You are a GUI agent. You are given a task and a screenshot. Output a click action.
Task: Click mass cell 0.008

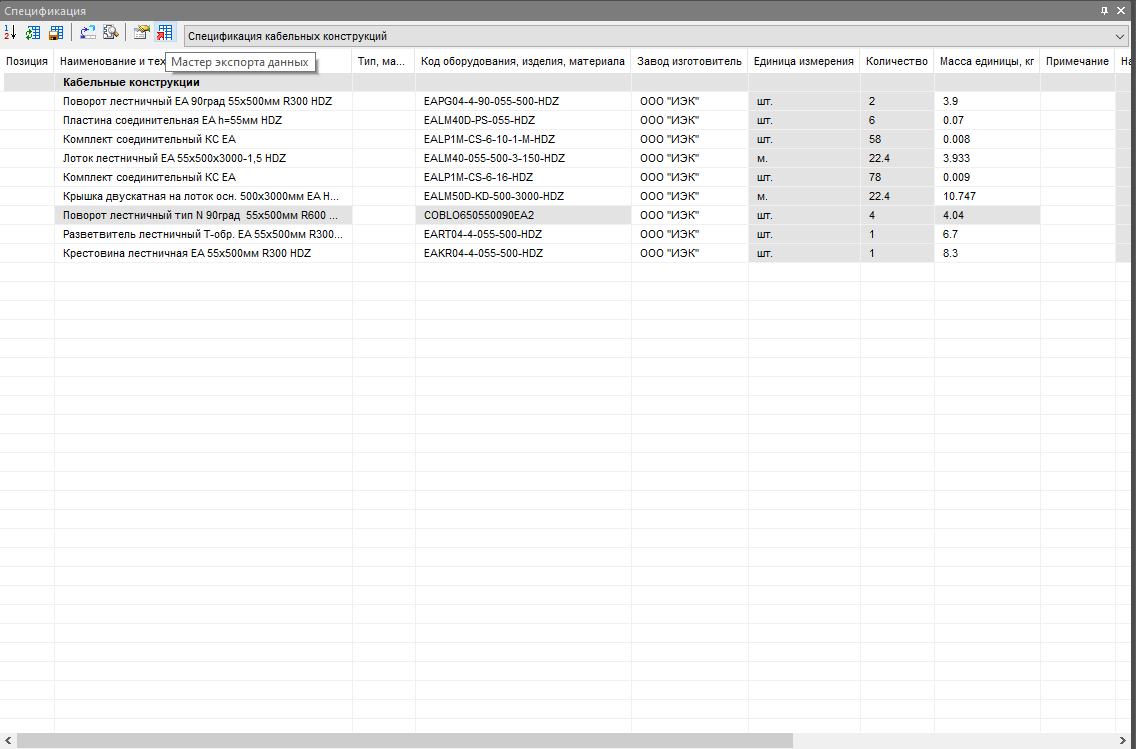[x=987, y=139]
